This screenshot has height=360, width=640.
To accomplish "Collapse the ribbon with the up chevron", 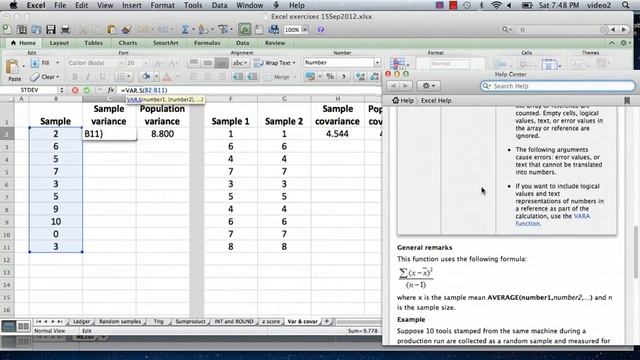I will click(x=611, y=43).
